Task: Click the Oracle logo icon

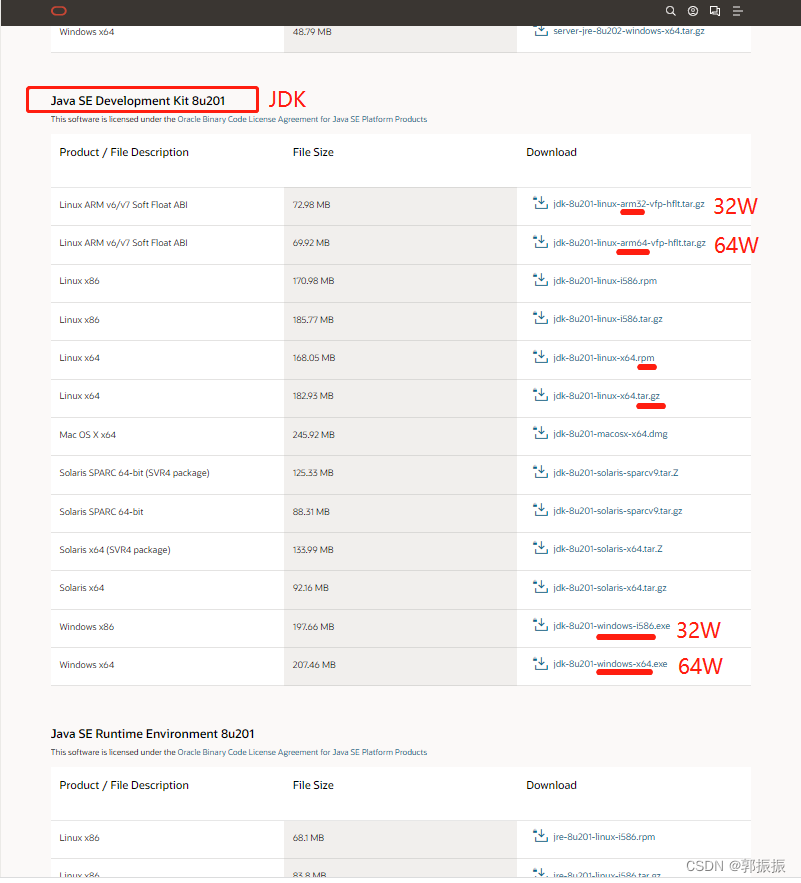Action: (x=59, y=11)
